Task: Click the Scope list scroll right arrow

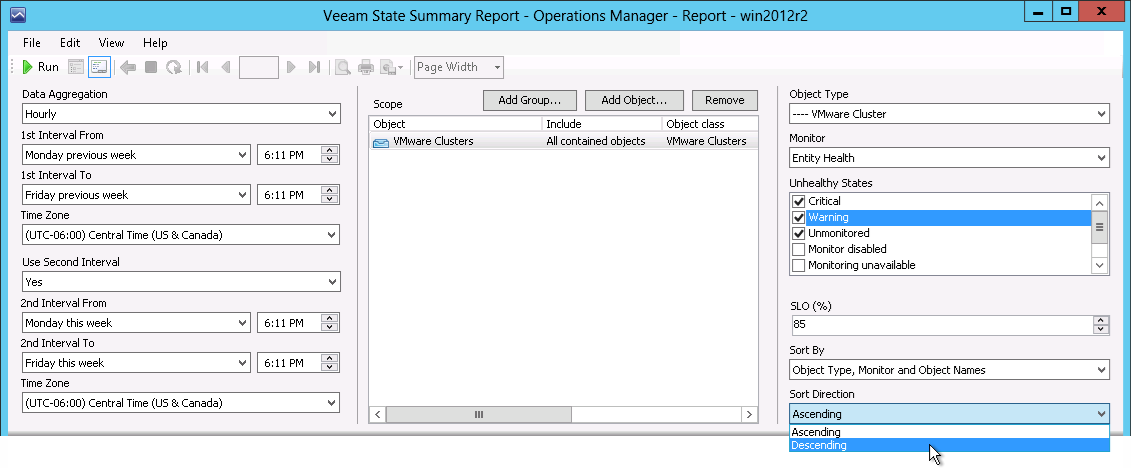Action: tap(749, 415)
